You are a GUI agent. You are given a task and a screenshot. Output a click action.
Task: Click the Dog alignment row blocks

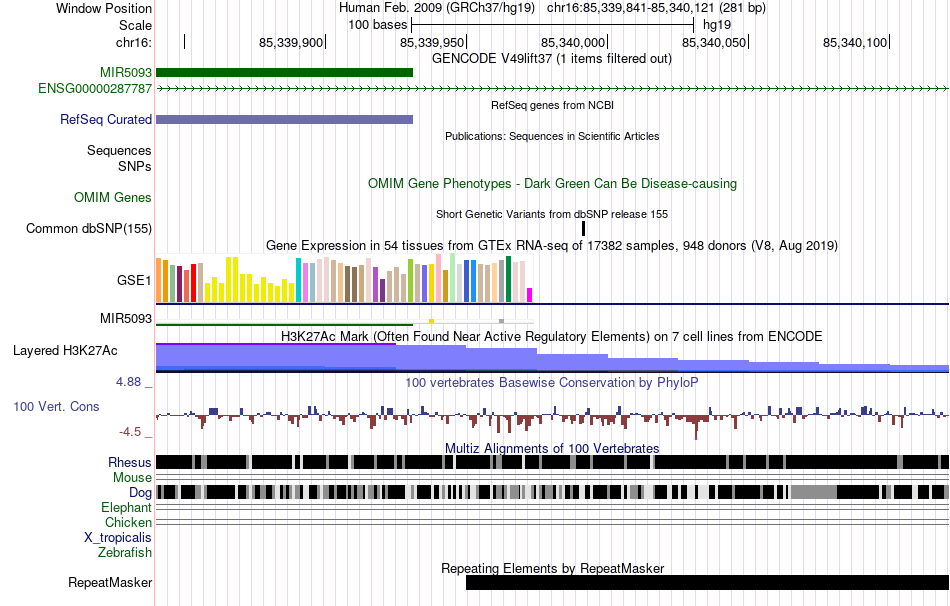(x=553, y=492)
